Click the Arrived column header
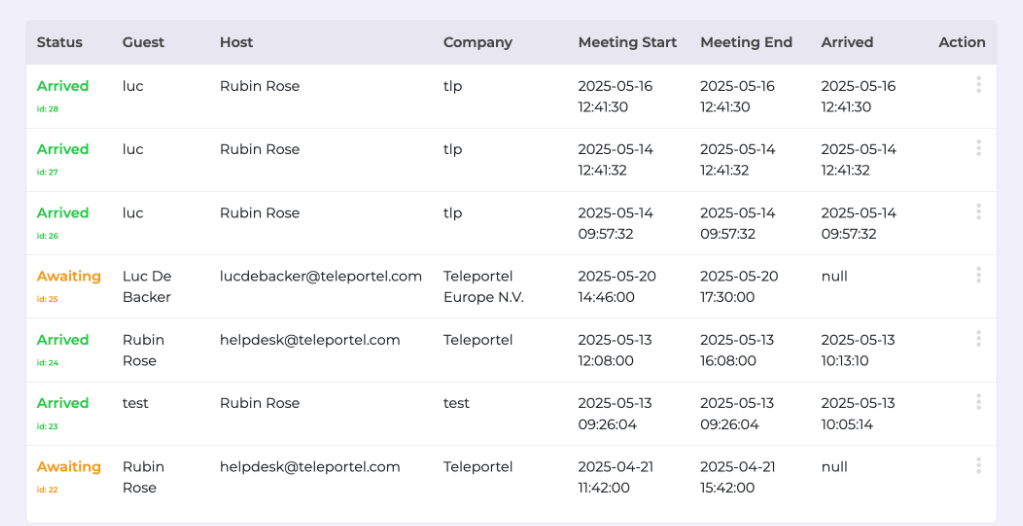This screenshot has height=526, width=1023. [x=847, y=42]
